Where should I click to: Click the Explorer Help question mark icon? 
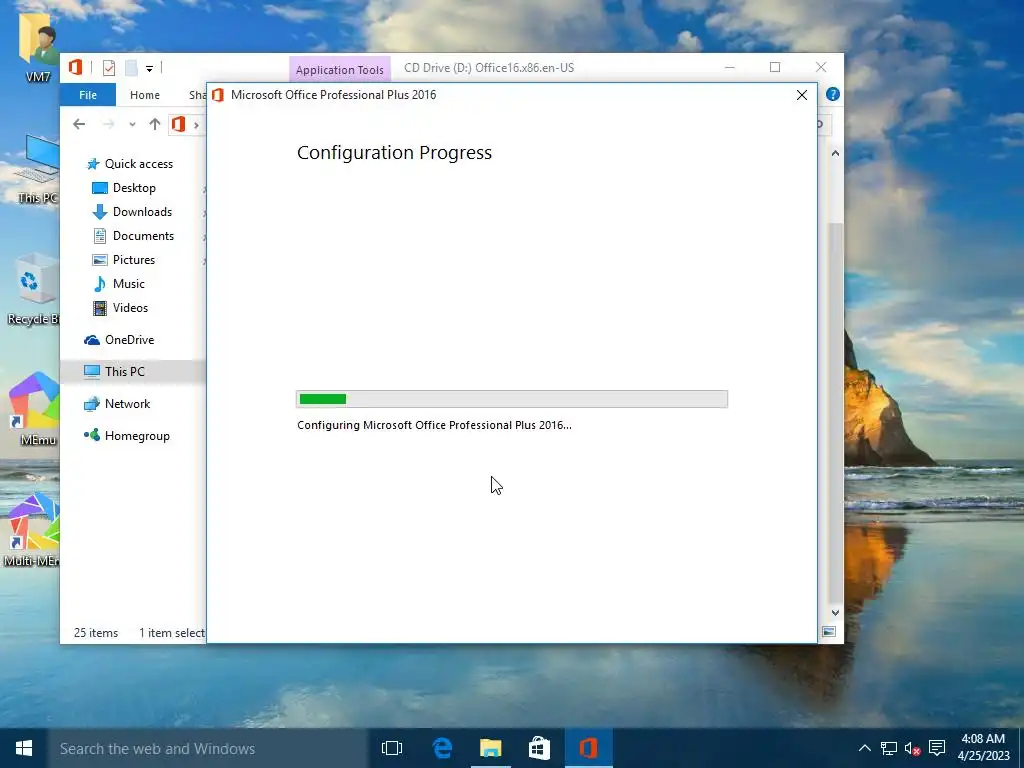[833, 95]
